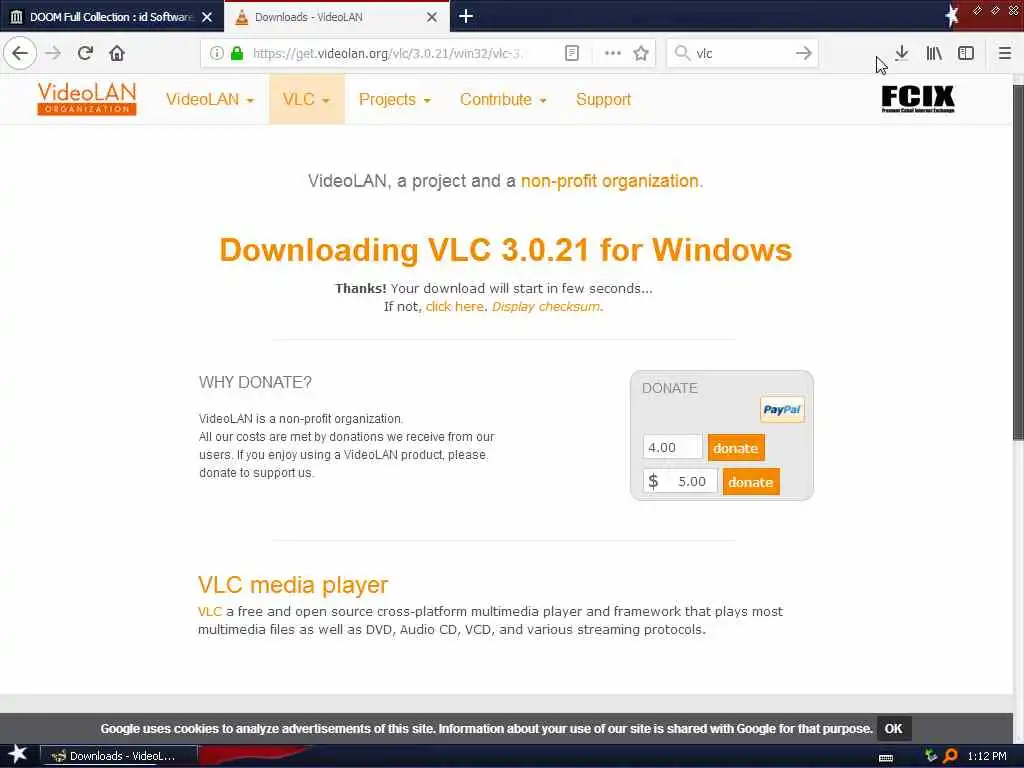Open the Support page link
Viewport: 1024px width, 768px height.
click(603, 99)
